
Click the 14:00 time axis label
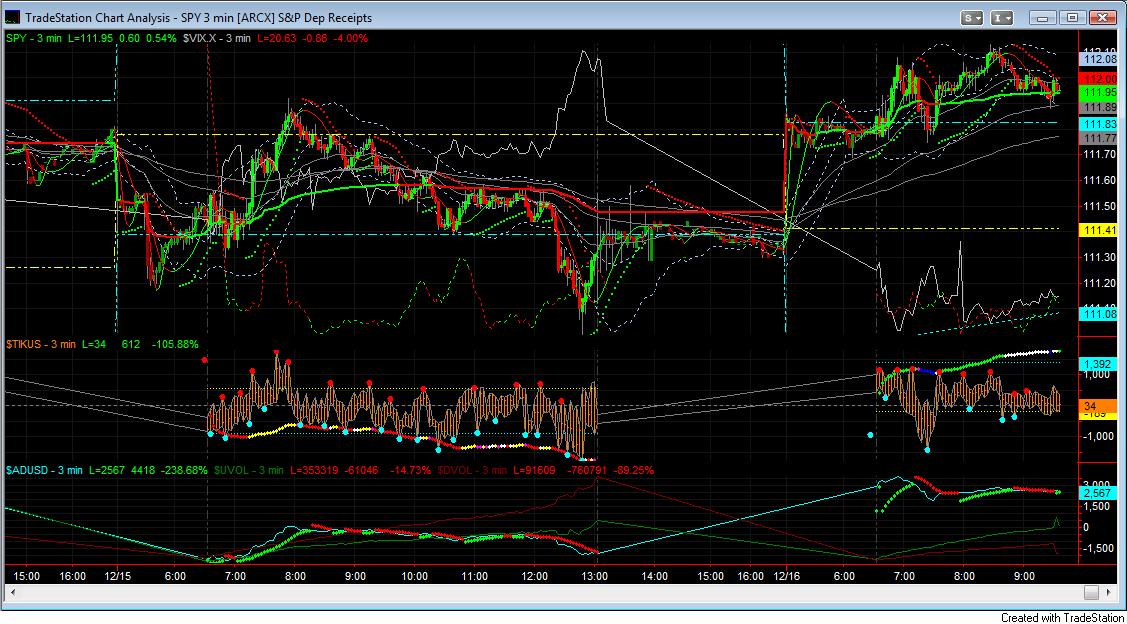pos(656,575)
